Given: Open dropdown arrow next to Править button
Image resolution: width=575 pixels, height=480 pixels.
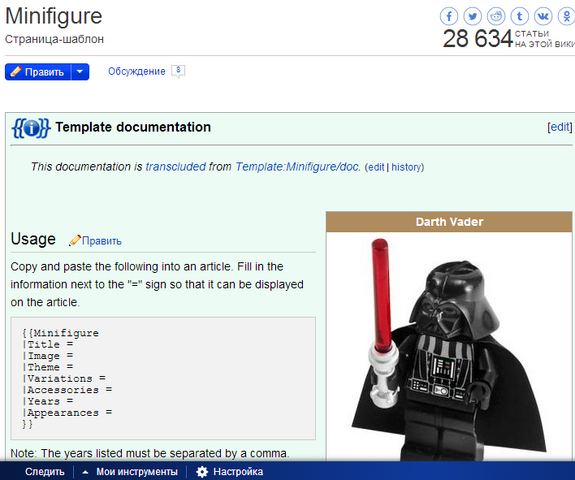Looking at the screenshot, I should coord(80,72).
